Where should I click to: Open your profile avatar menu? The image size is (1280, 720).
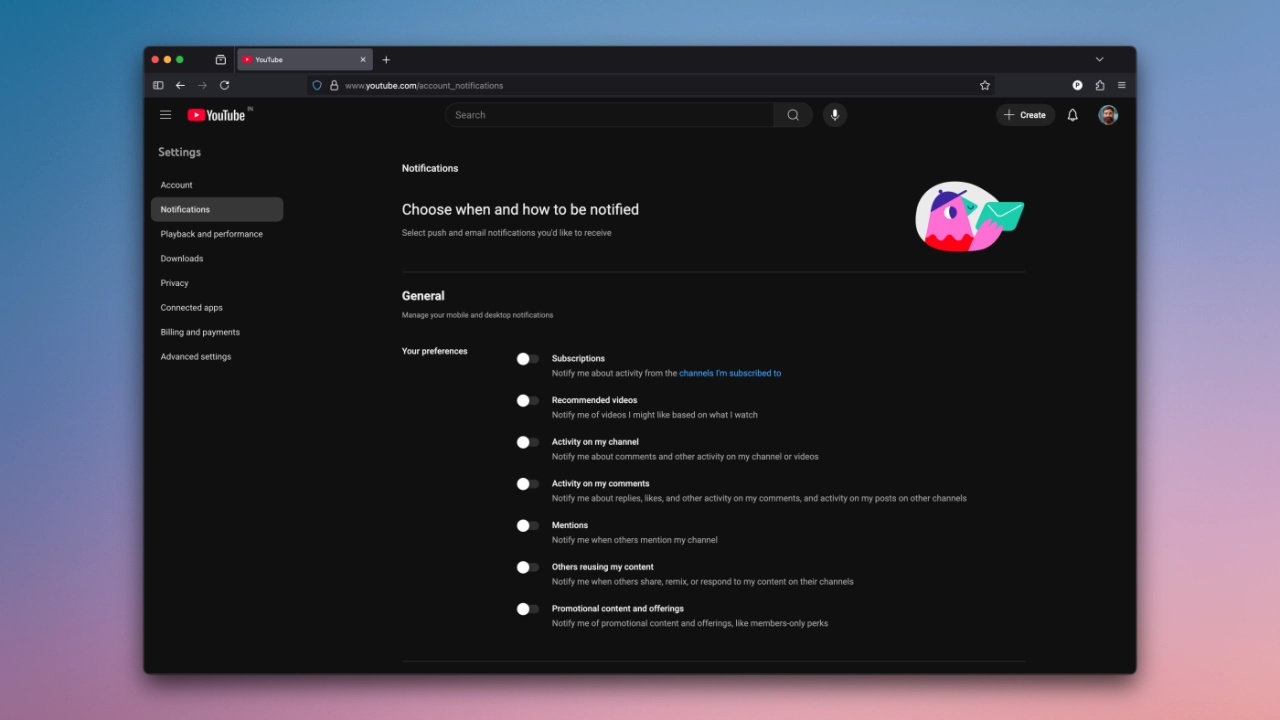click(1107, 115)
